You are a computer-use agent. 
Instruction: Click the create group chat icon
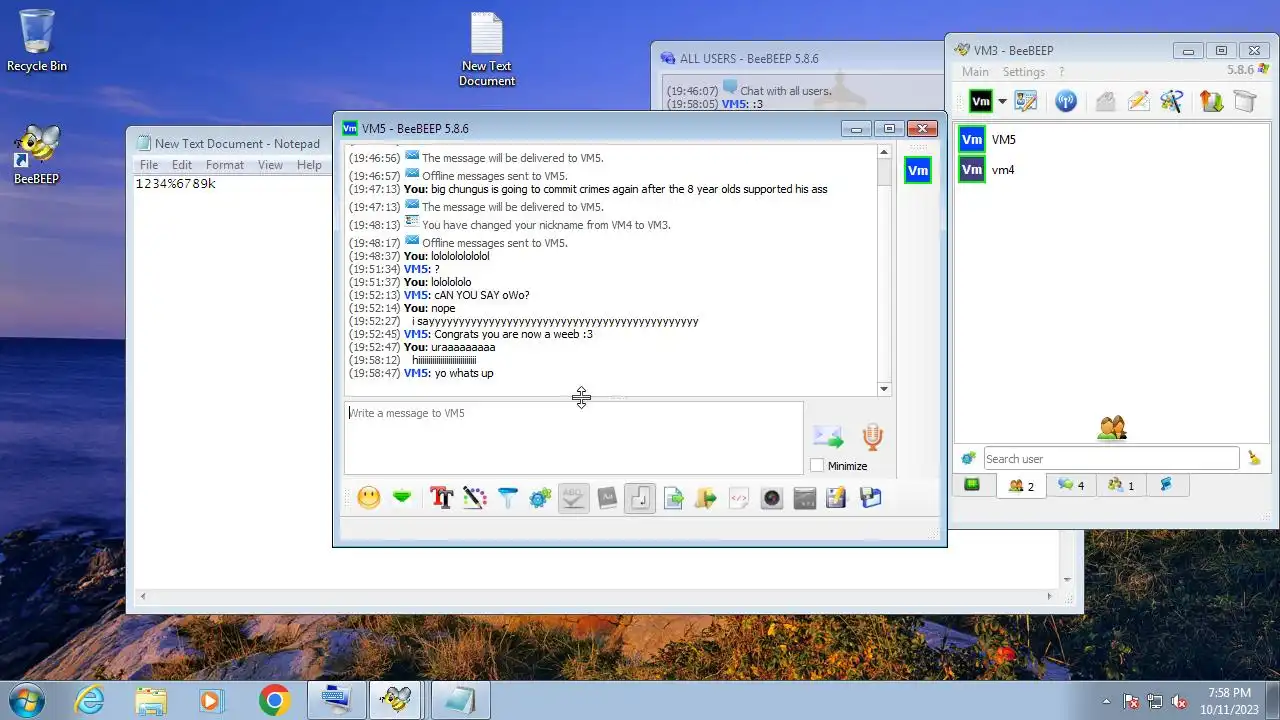tap(1172, 101)
